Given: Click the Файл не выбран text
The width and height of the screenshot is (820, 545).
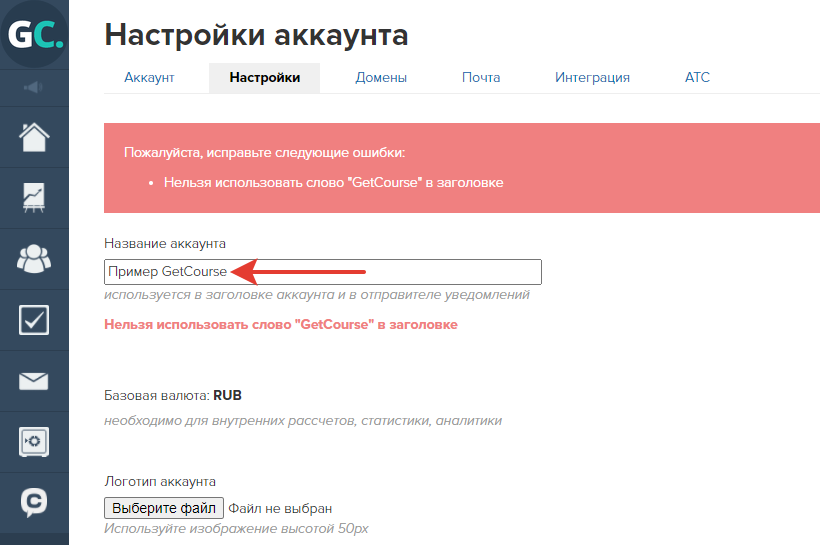Looking at the screenshot, I should tap(280, 508).
